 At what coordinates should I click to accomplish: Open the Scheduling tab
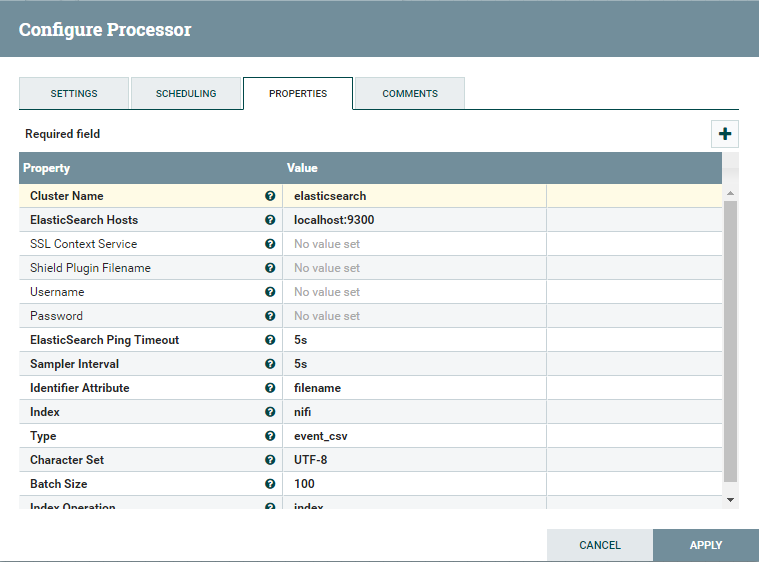point(186,94)
